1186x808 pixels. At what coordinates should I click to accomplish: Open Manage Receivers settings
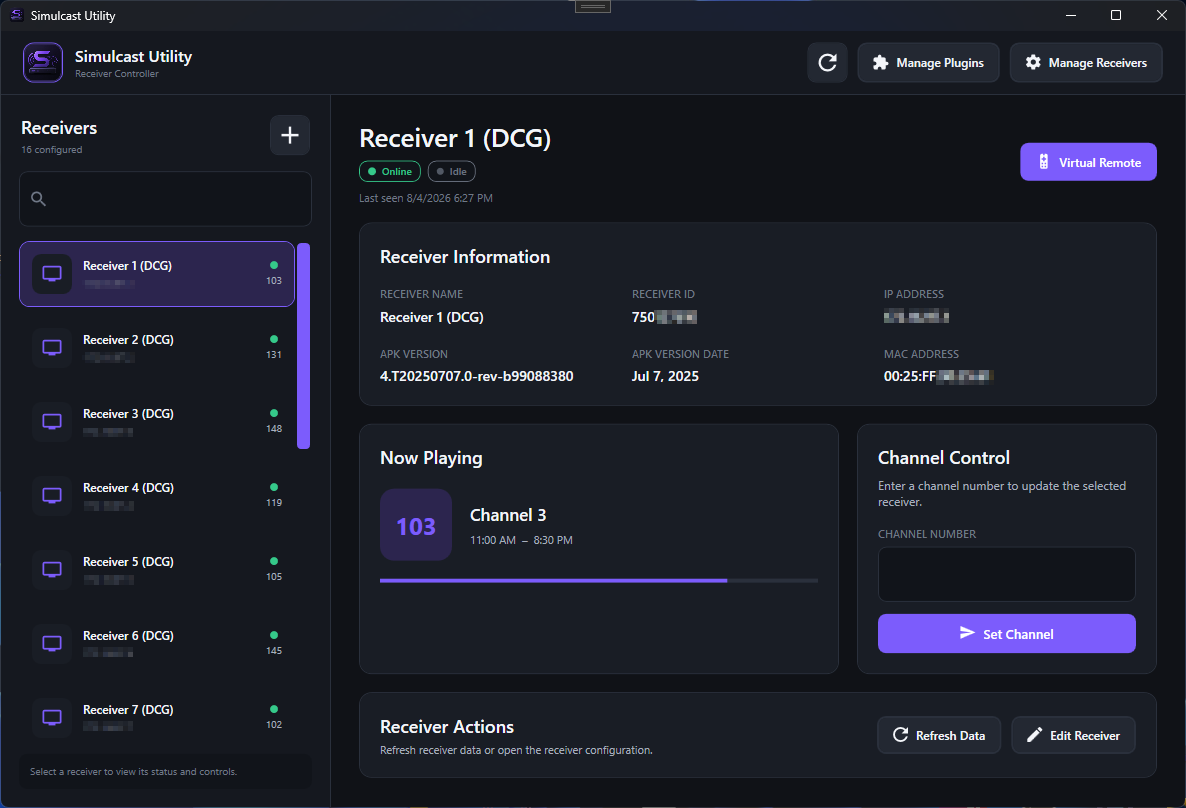click(x=1085, y=63)
